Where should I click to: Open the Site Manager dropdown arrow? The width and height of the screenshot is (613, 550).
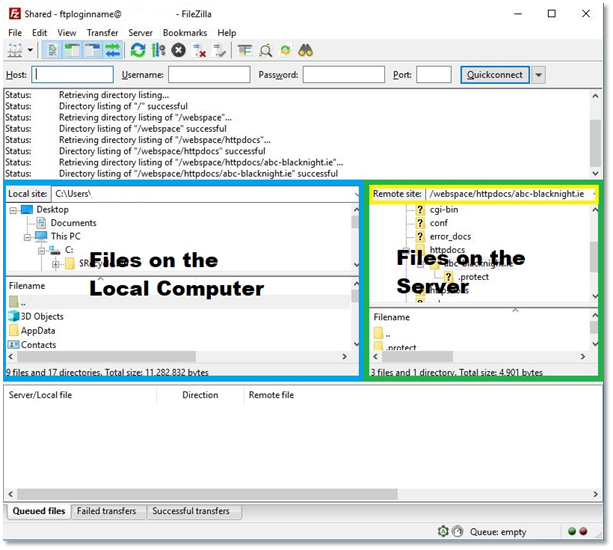(x=30, y=50)
